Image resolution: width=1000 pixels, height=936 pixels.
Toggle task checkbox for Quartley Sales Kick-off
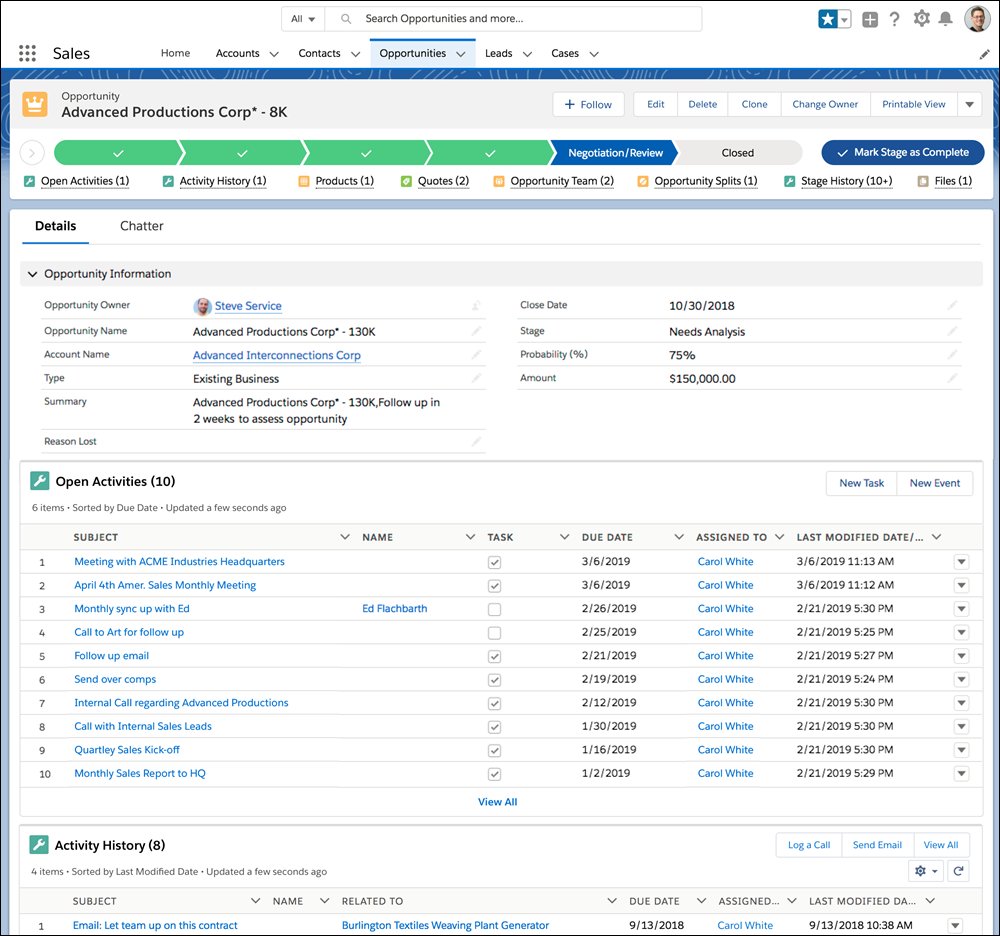[494, 751]
